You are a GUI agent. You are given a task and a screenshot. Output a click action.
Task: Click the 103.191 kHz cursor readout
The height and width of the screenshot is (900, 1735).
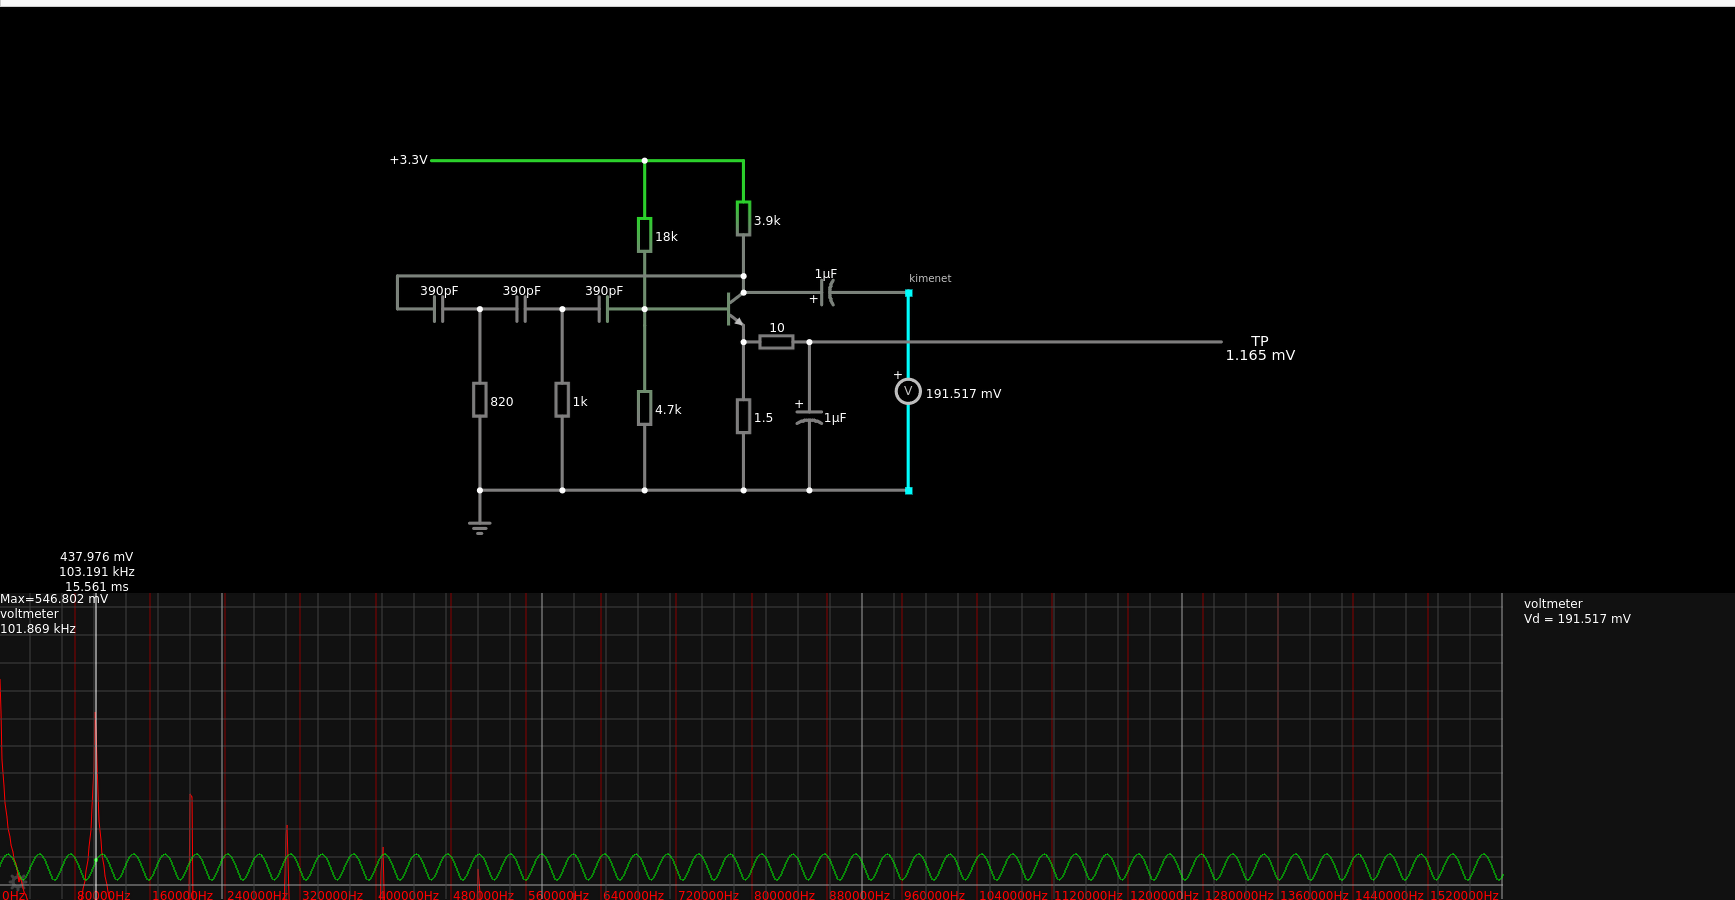click(x=97, y=572)
